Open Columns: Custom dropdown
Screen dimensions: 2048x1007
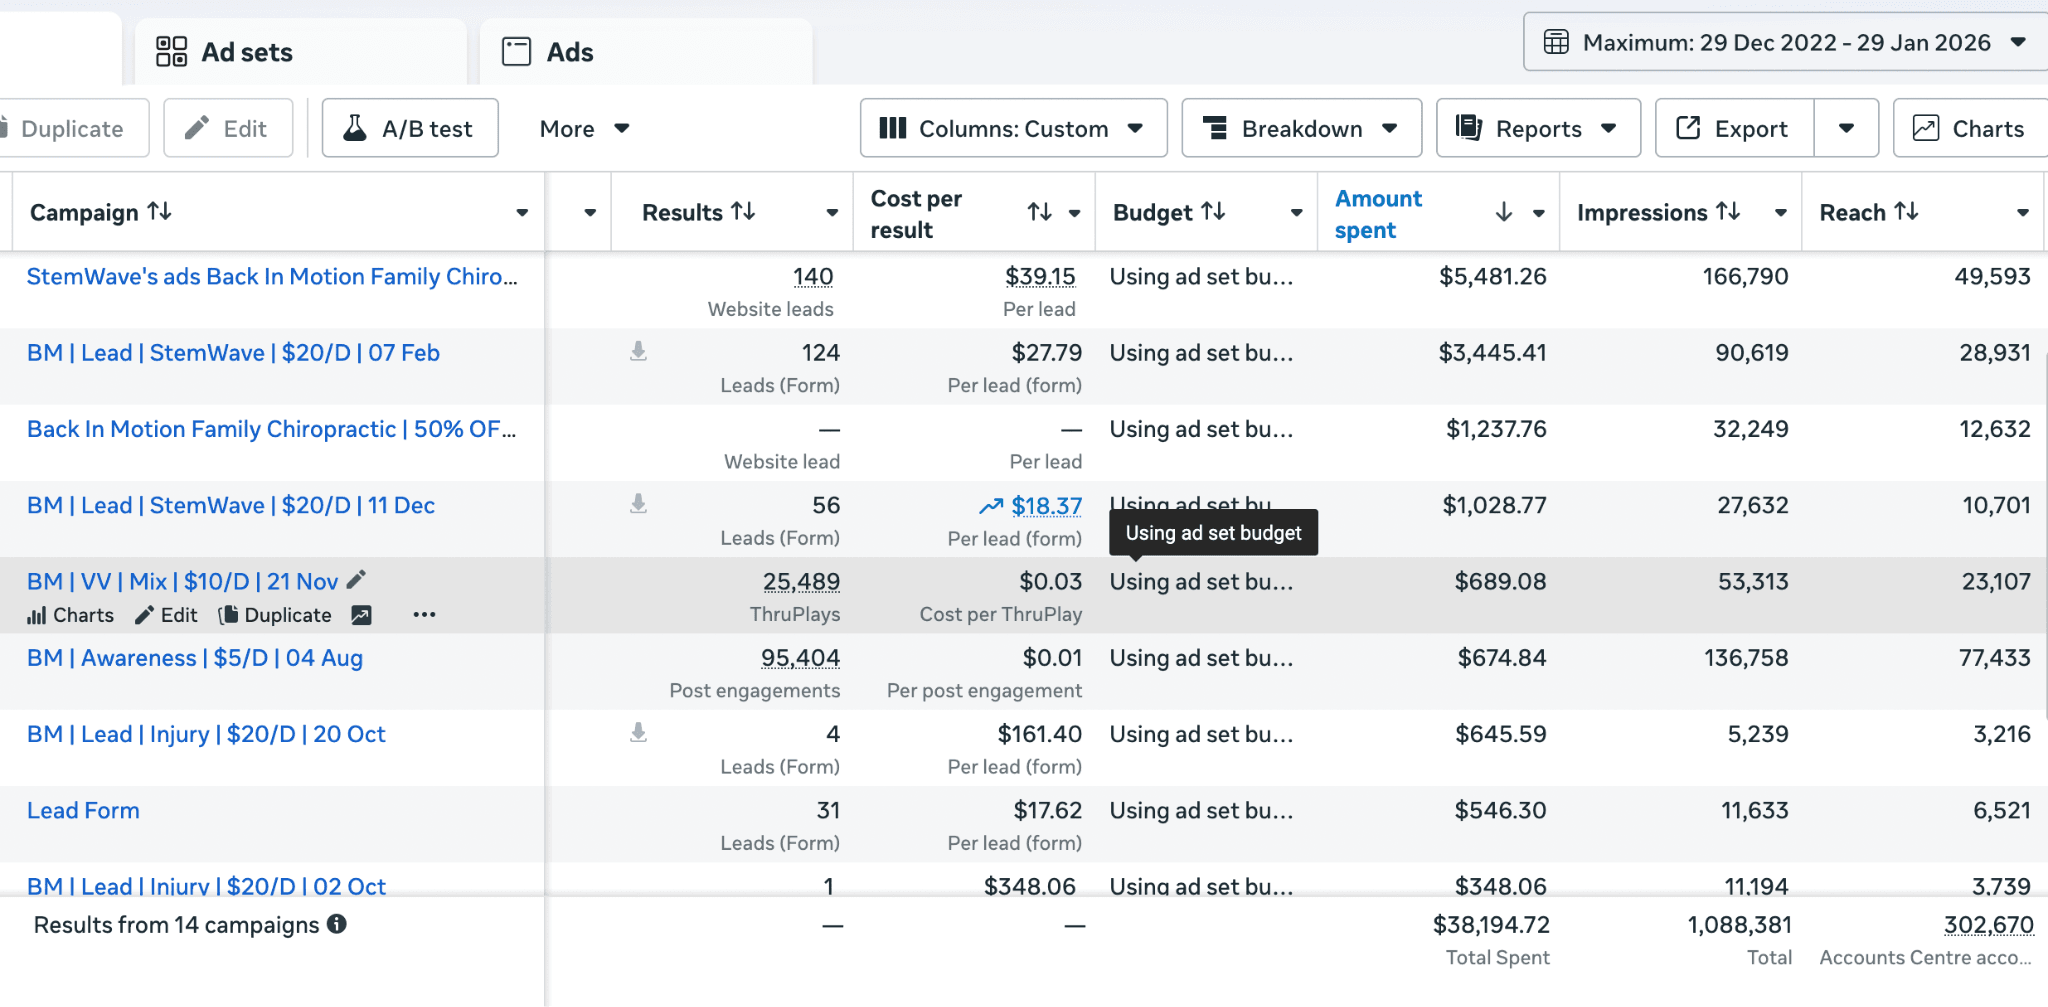click(1013, 128)
